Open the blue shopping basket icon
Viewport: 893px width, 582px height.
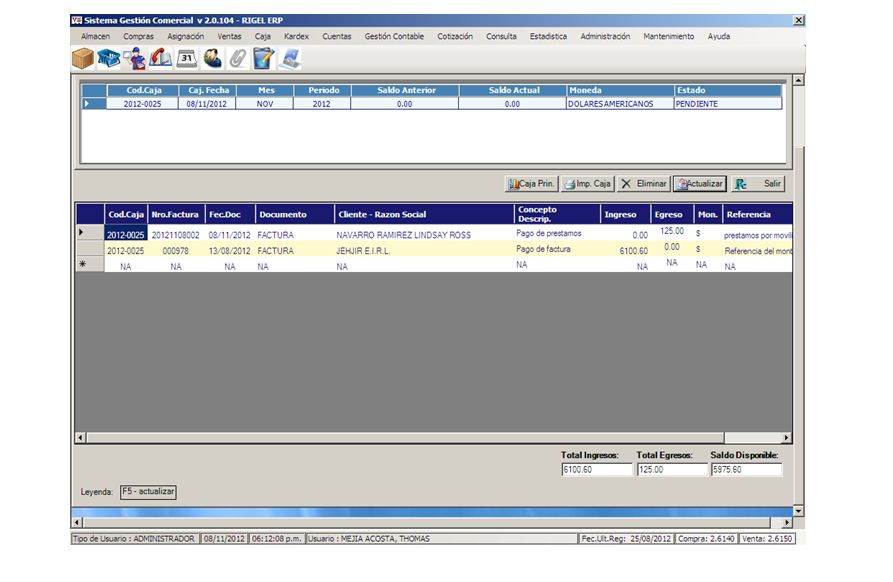point(109,59)
